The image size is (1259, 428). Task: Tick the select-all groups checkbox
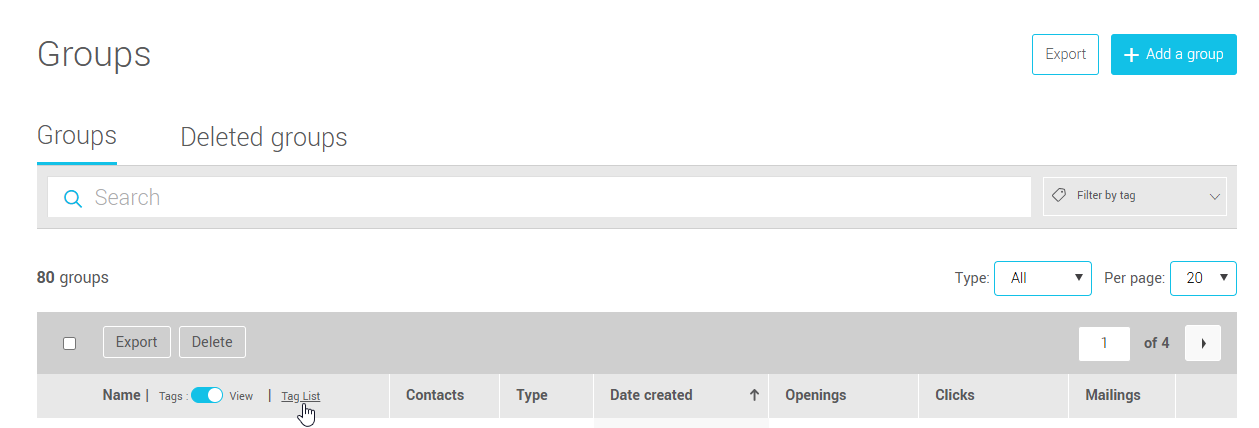pyautogui.click(x=70, y=343)
